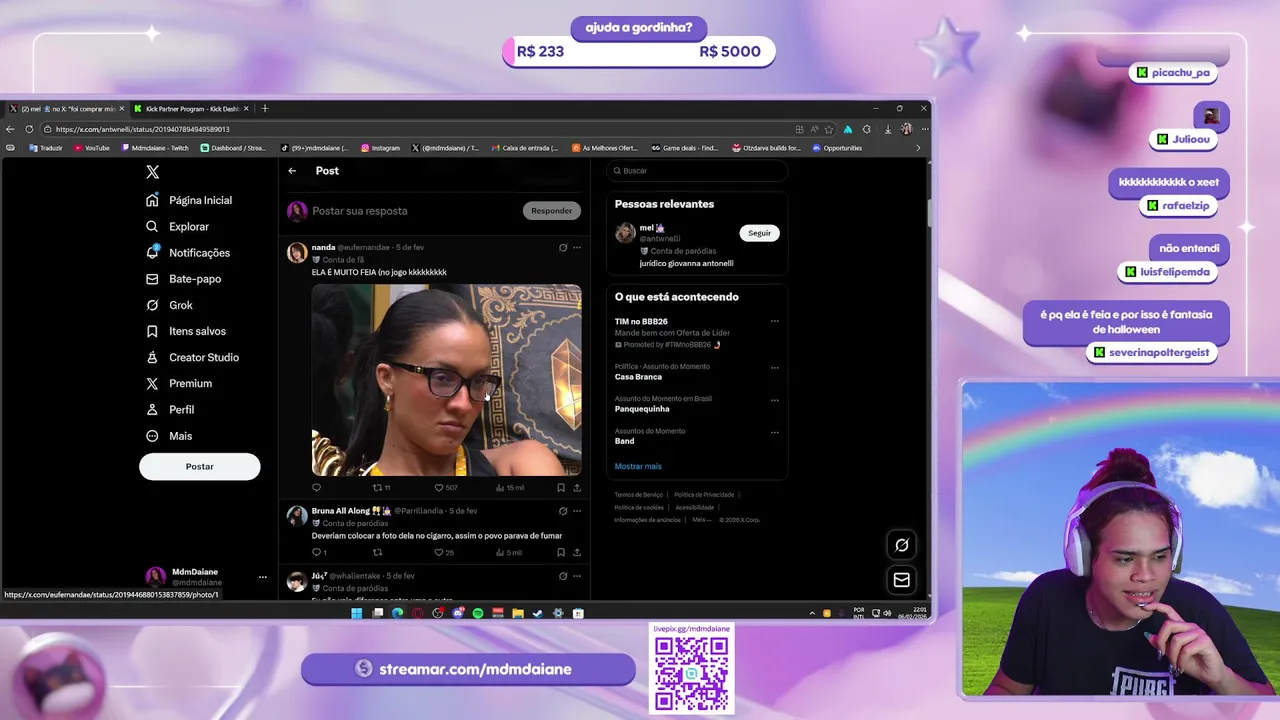Open Casa Branca trending topic

638,377
